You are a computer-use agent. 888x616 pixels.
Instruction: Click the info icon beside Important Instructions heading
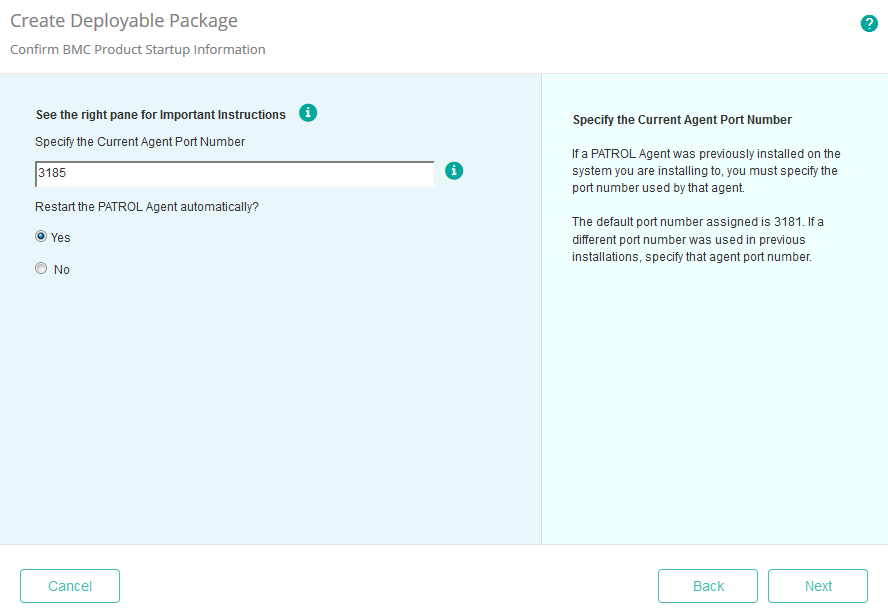click(x=308, y=113)
